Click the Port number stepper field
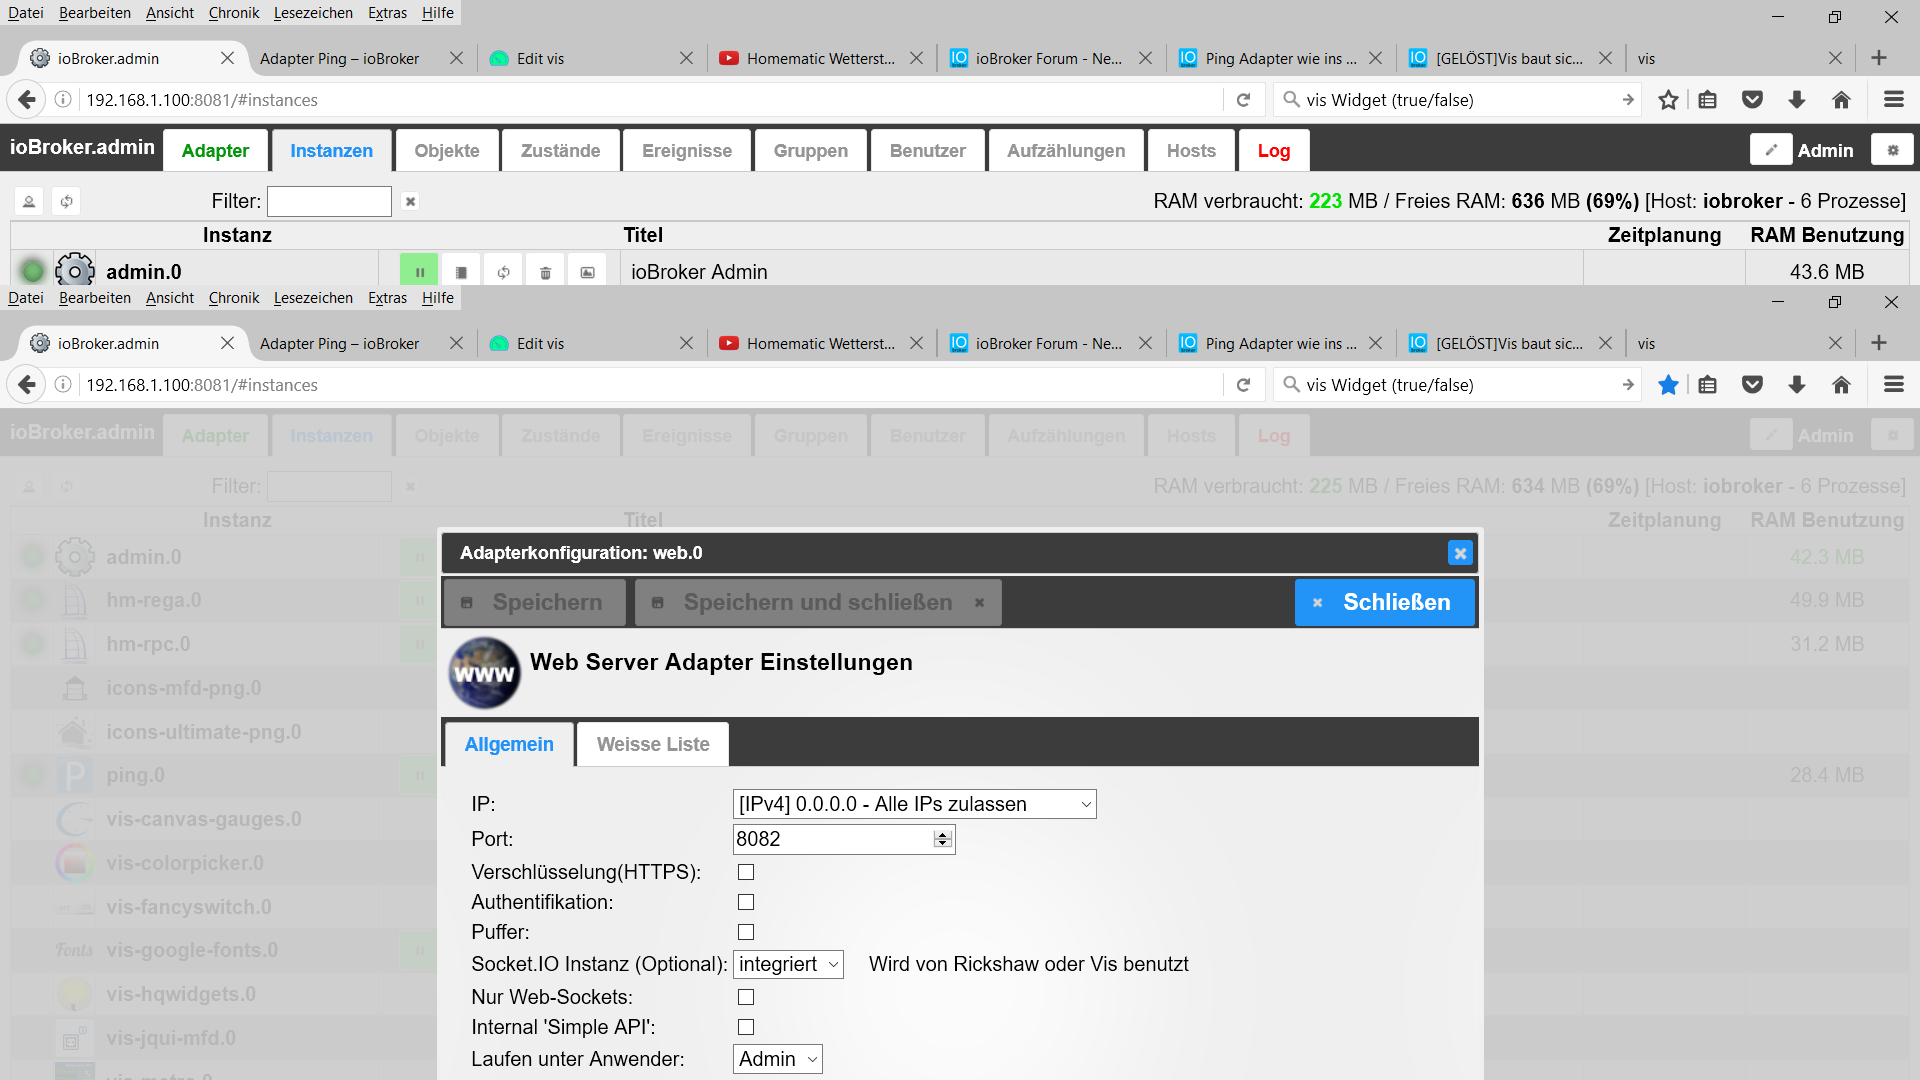Image resolution: width=1920 pixels, height=1080 pixels. tap(833, 839)
